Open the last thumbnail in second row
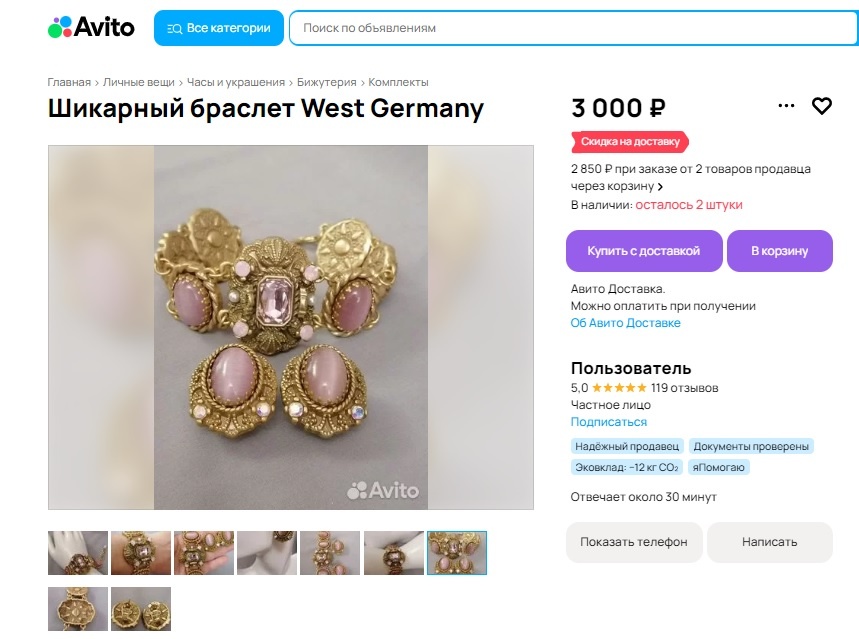This screenshot has width=859, height=639. point(141,609)
